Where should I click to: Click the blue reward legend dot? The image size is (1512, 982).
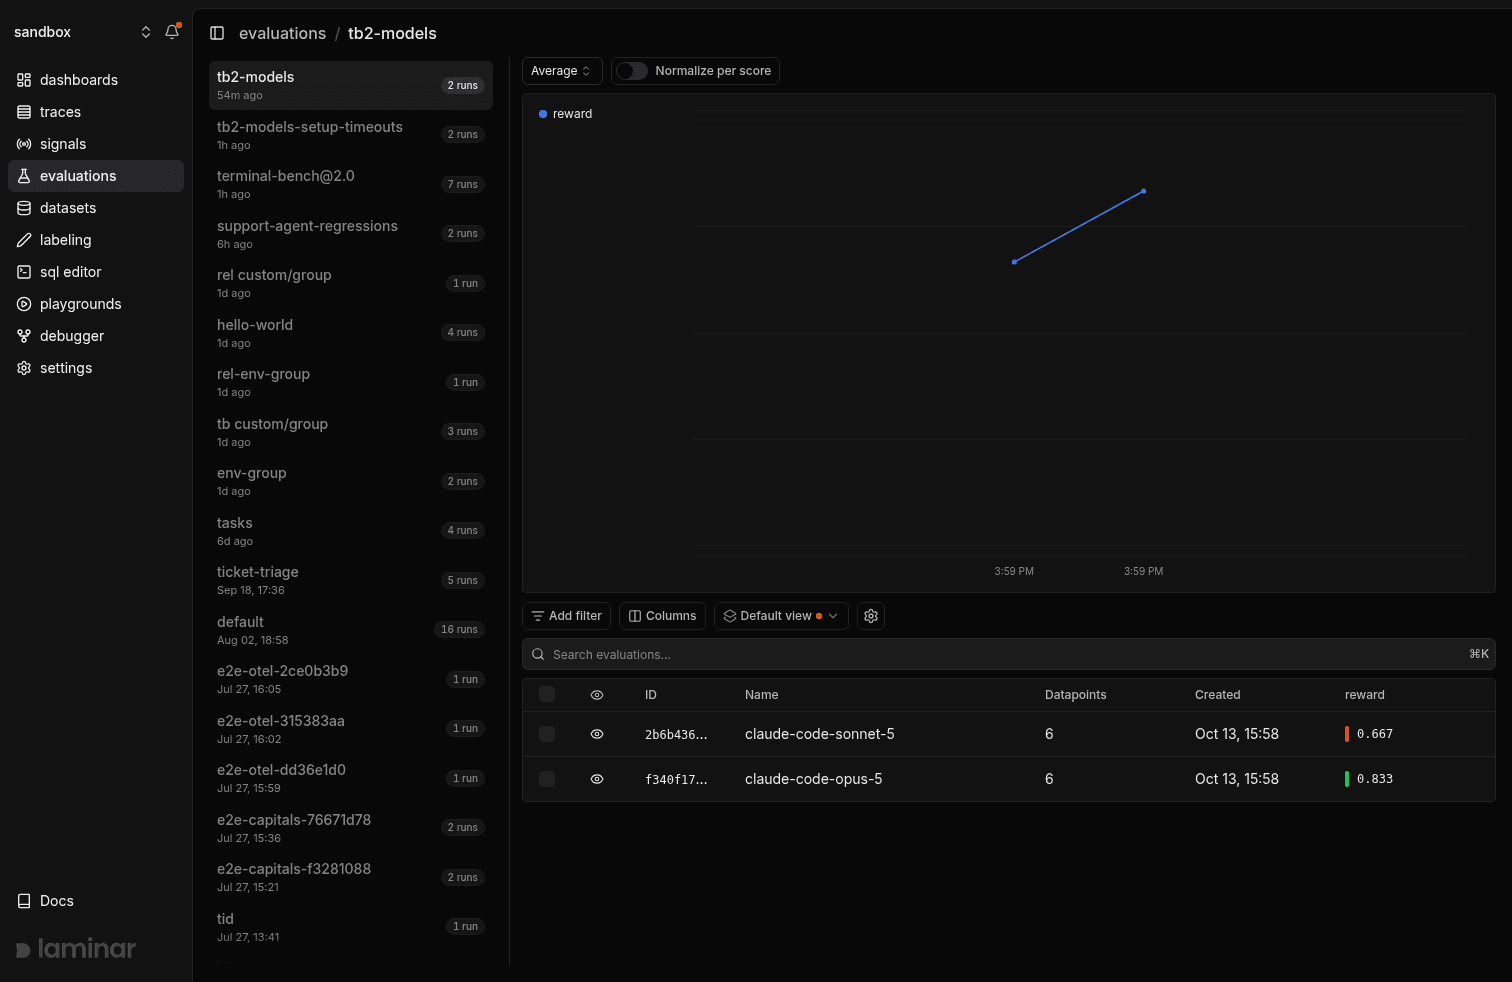tap(543, 114)
